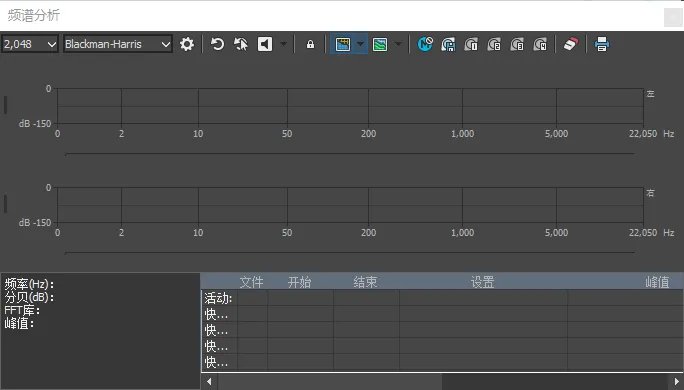Click the update-on-cursor arrow icon
This screenshot has height=390, width=684.
tap(241, 44)
